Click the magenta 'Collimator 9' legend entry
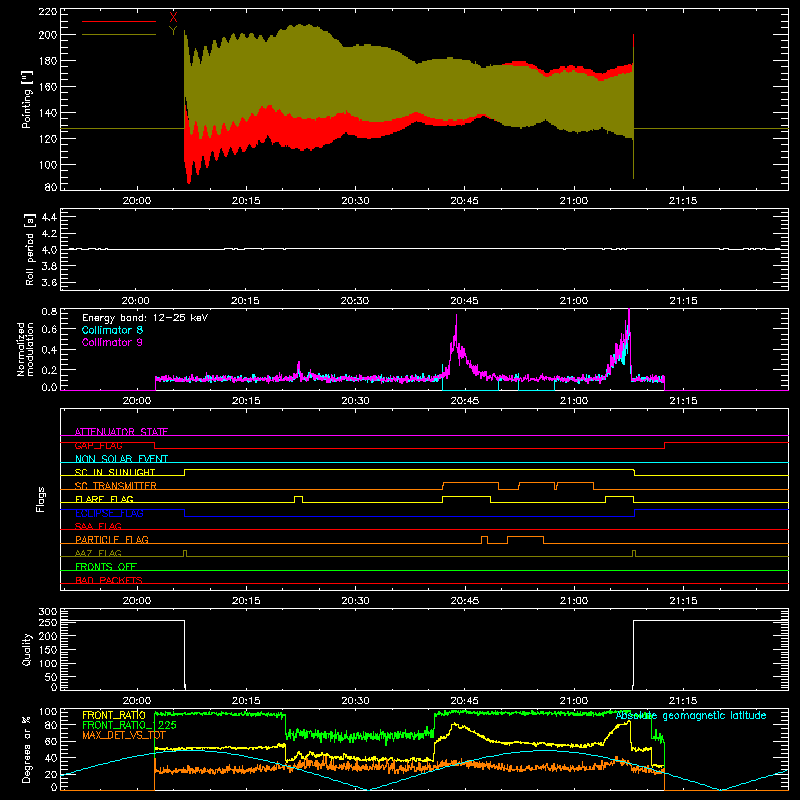 click(112, 342)
